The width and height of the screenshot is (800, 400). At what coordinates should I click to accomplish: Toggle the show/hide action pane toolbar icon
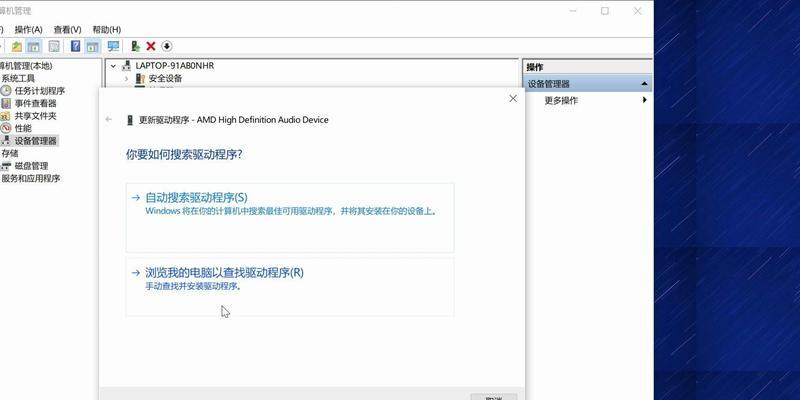coord(92,46)
